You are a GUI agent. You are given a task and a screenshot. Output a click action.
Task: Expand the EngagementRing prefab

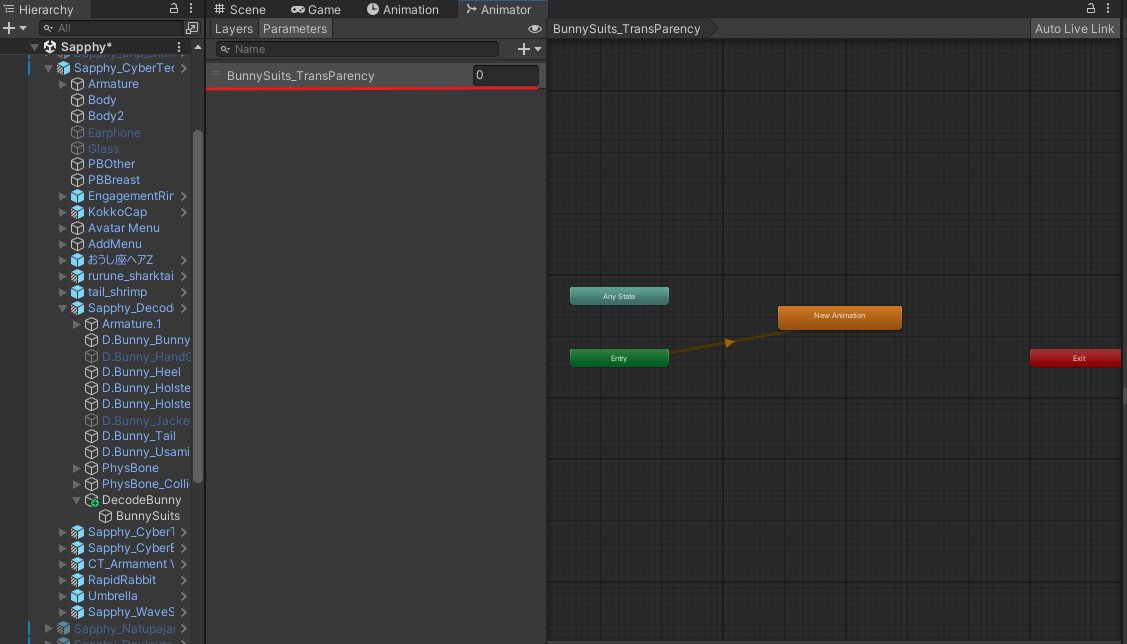[63, 196]
